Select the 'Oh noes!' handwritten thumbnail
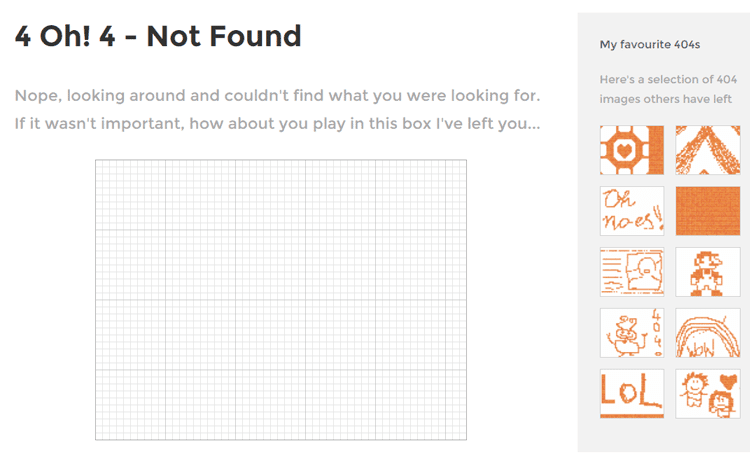The image size is (750, 464). (632, 211)
